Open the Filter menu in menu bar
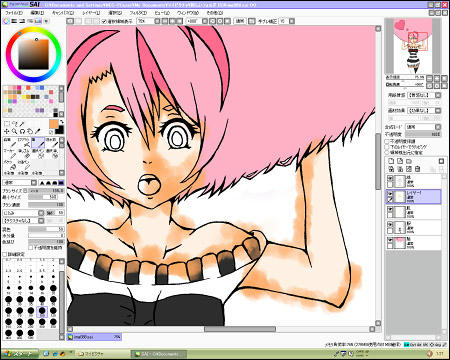This screenshot has width=450, height=360. pyautogui.click(x=138, y=13)
